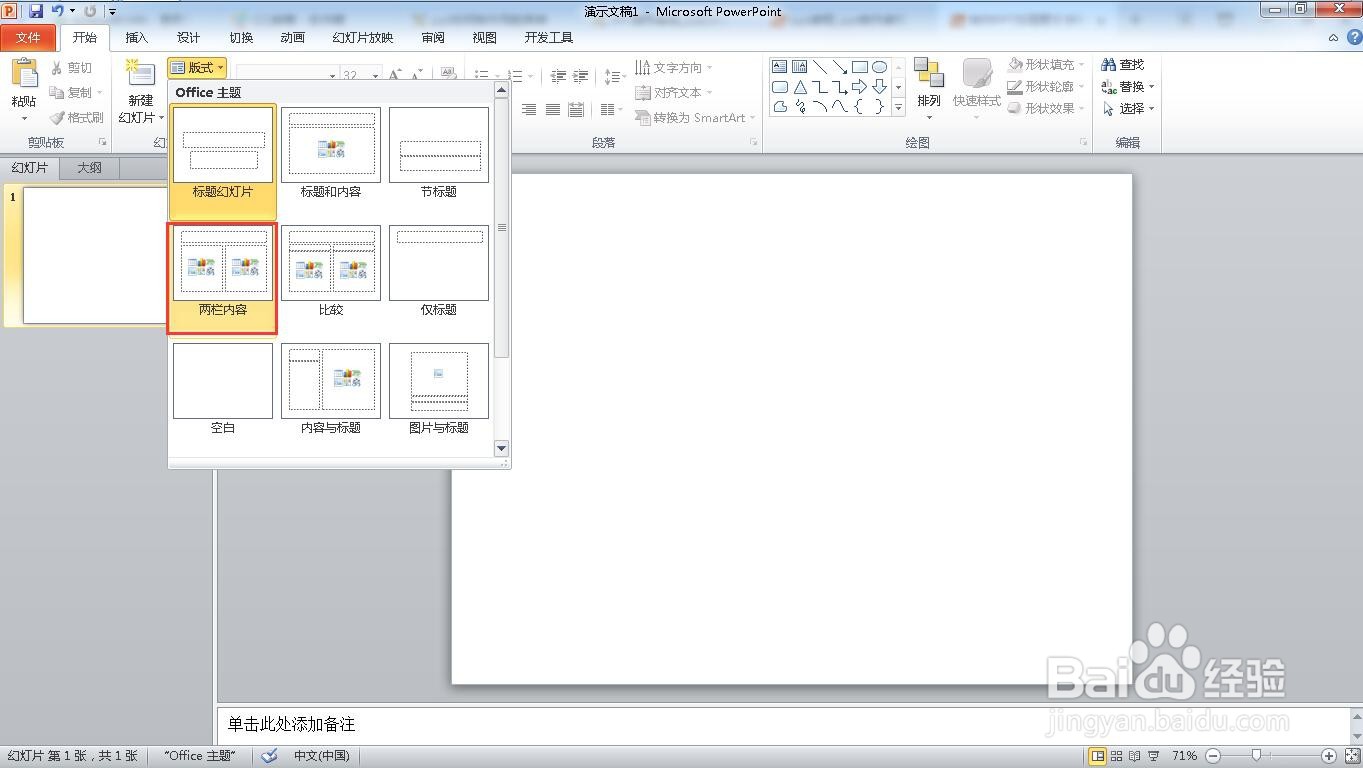Choose the Picture with Caption (图片与标题) layout
The width and height of the screenshot is (1363, 768).
[x=439, y=390]
